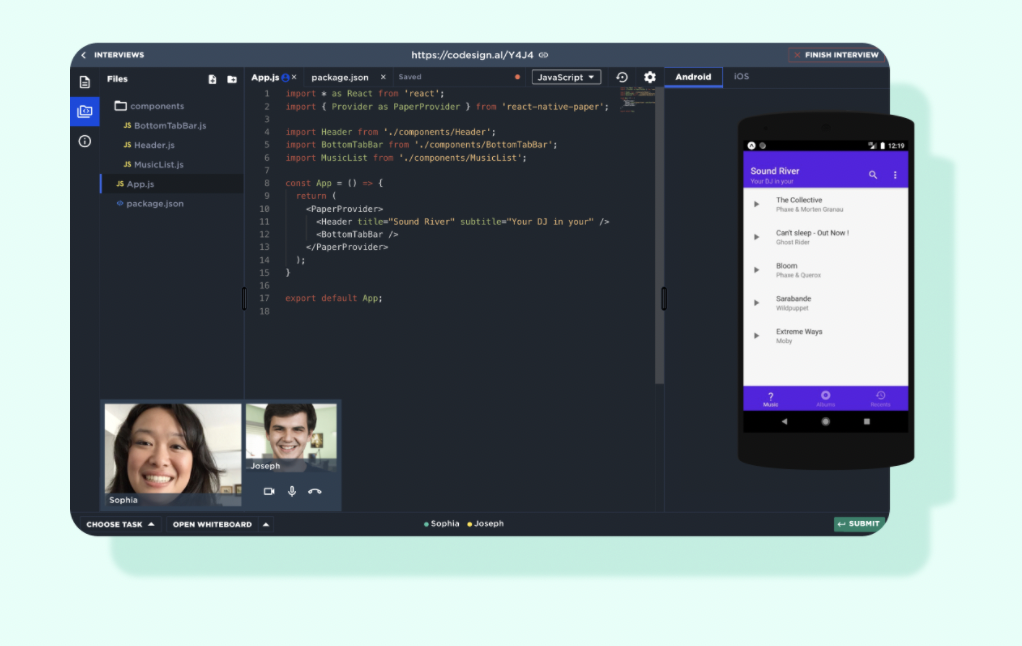Switch to the Android preview tab

click(693, 77)
